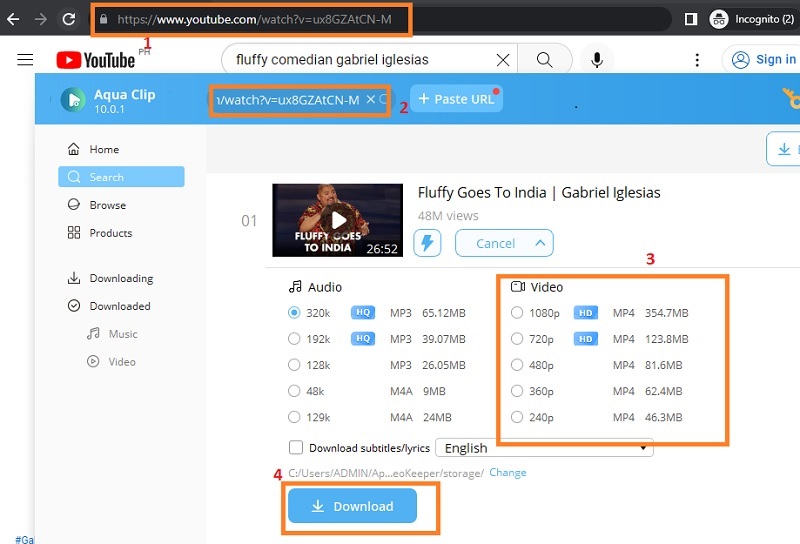Click the Downloading arrow icon
Image resolution: width=800 pixels, height=544 pixels.
[73, 278]
